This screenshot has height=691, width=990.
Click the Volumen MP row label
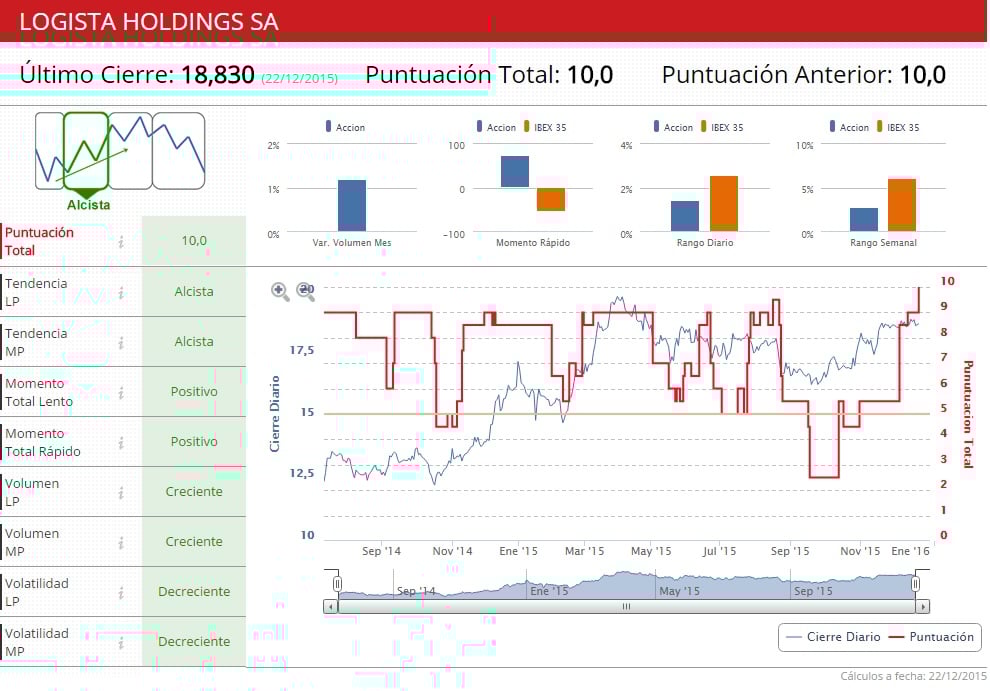pyautogui.click(x=32, y=542)
